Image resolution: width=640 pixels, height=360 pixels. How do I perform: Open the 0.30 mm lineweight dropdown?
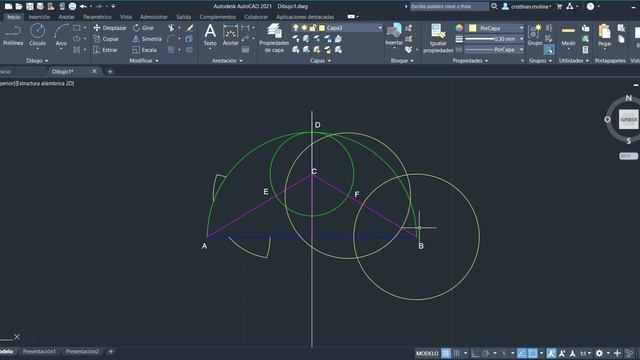[521, 39]
